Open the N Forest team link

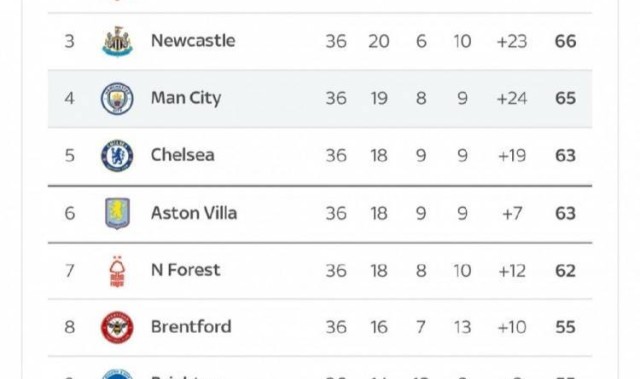[x=185, y=270]
